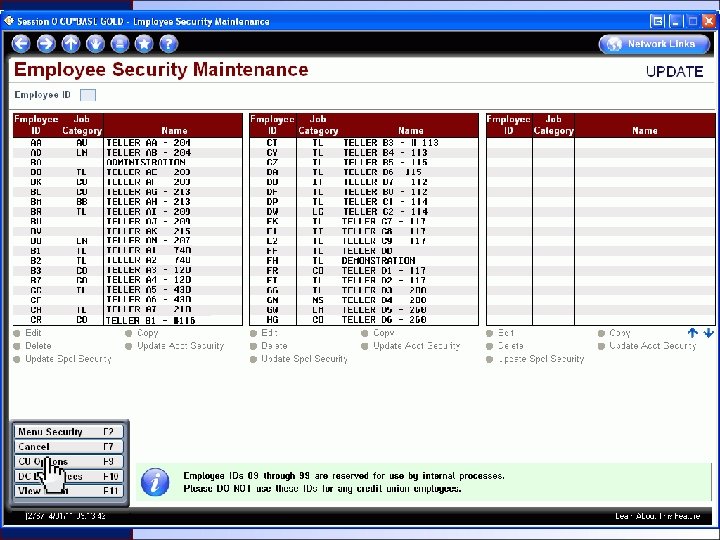Click the View F11 function button
The width and height of the screenshot is (720, 540).
pyautogui.click(x=69, y=491)
